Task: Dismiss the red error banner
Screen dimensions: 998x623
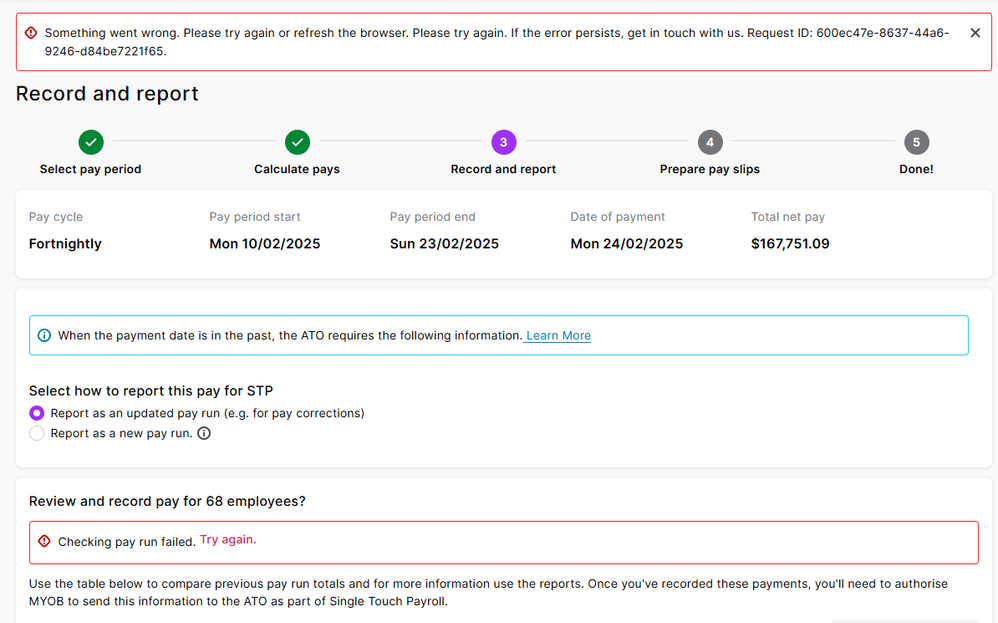Action: click(975, 33)
